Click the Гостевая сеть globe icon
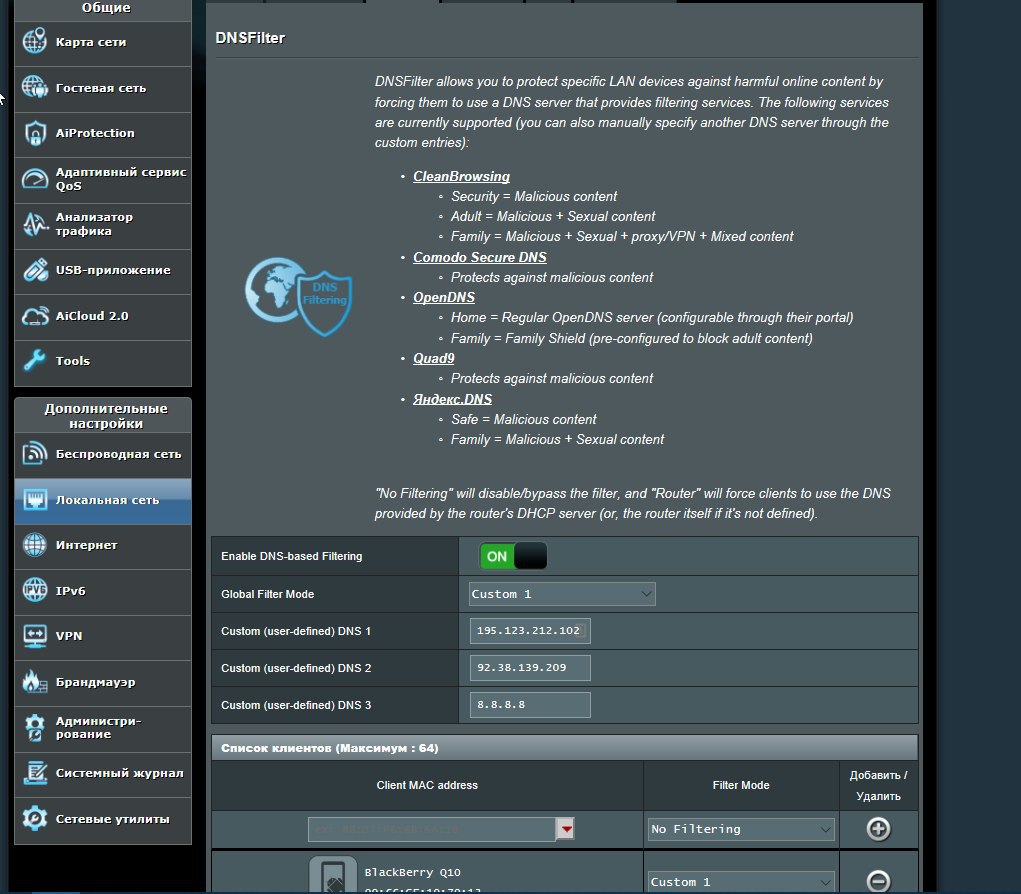Viewport: 1021px width, 894px height. coord(35,87)
